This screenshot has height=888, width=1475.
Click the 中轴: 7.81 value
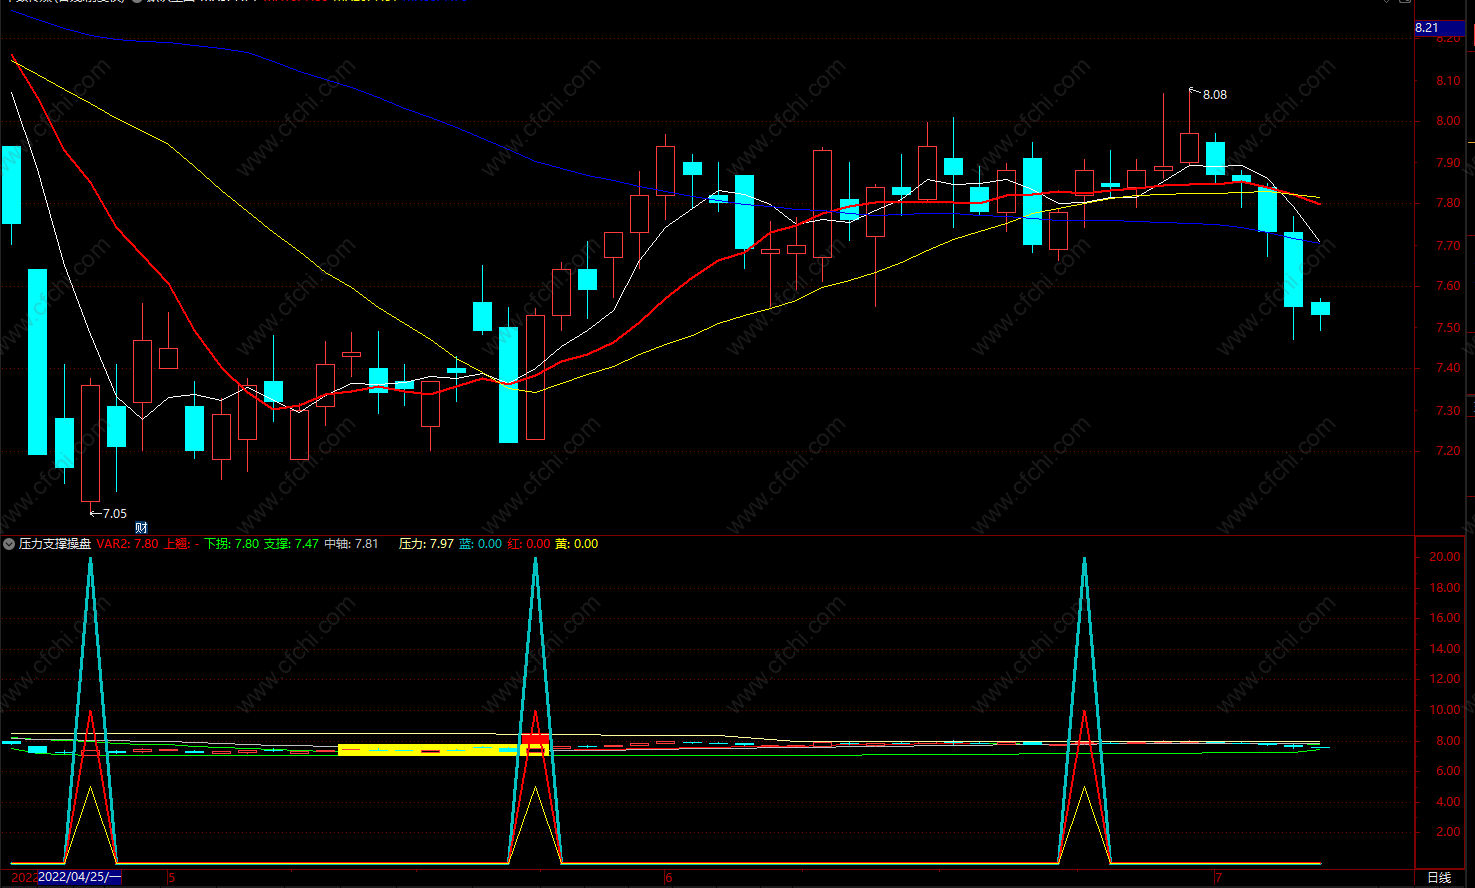[x=351, y=544]
